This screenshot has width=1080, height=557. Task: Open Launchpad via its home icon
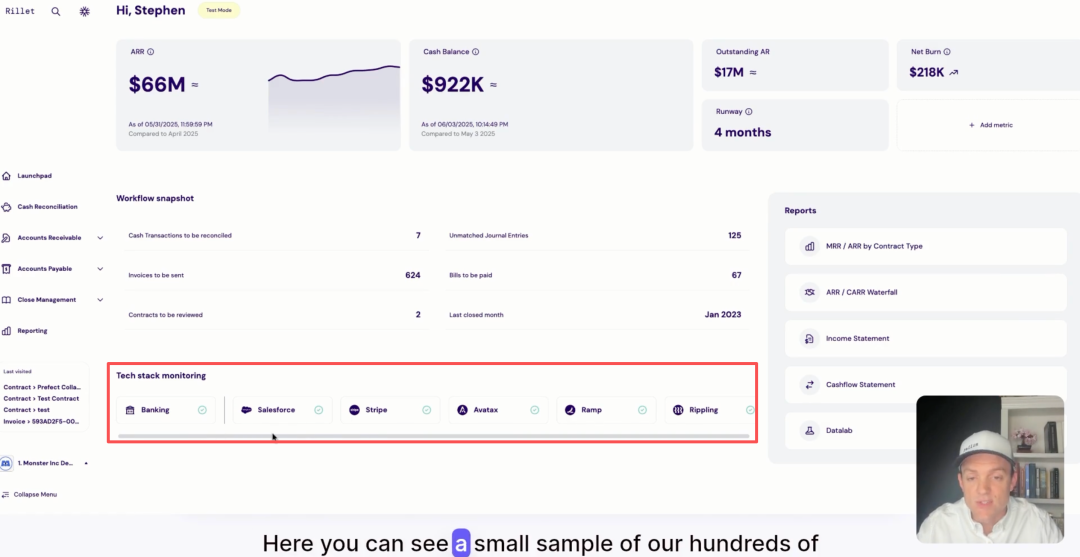click(x=7, y=176)
